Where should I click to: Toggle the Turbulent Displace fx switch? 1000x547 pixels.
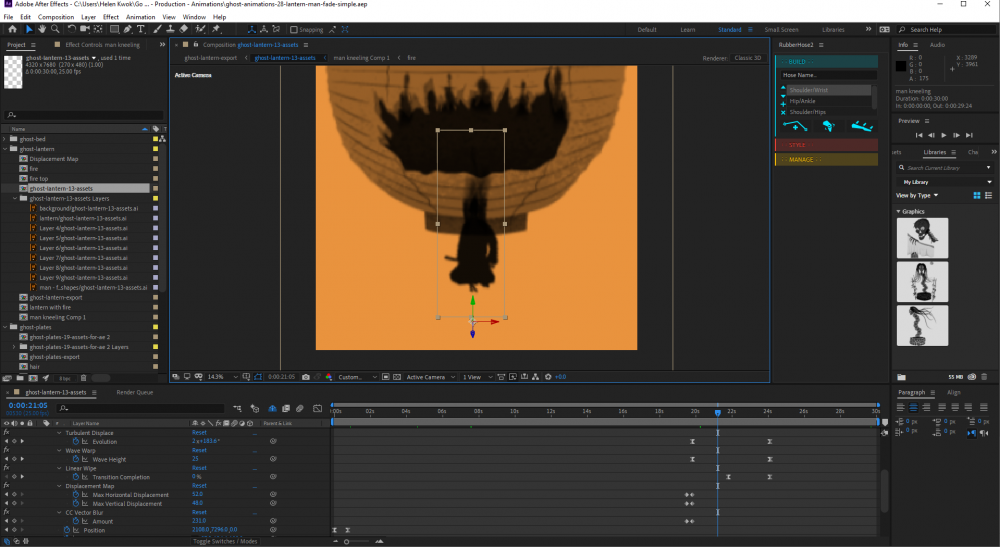pyautogui.click(x=7, y=432)
